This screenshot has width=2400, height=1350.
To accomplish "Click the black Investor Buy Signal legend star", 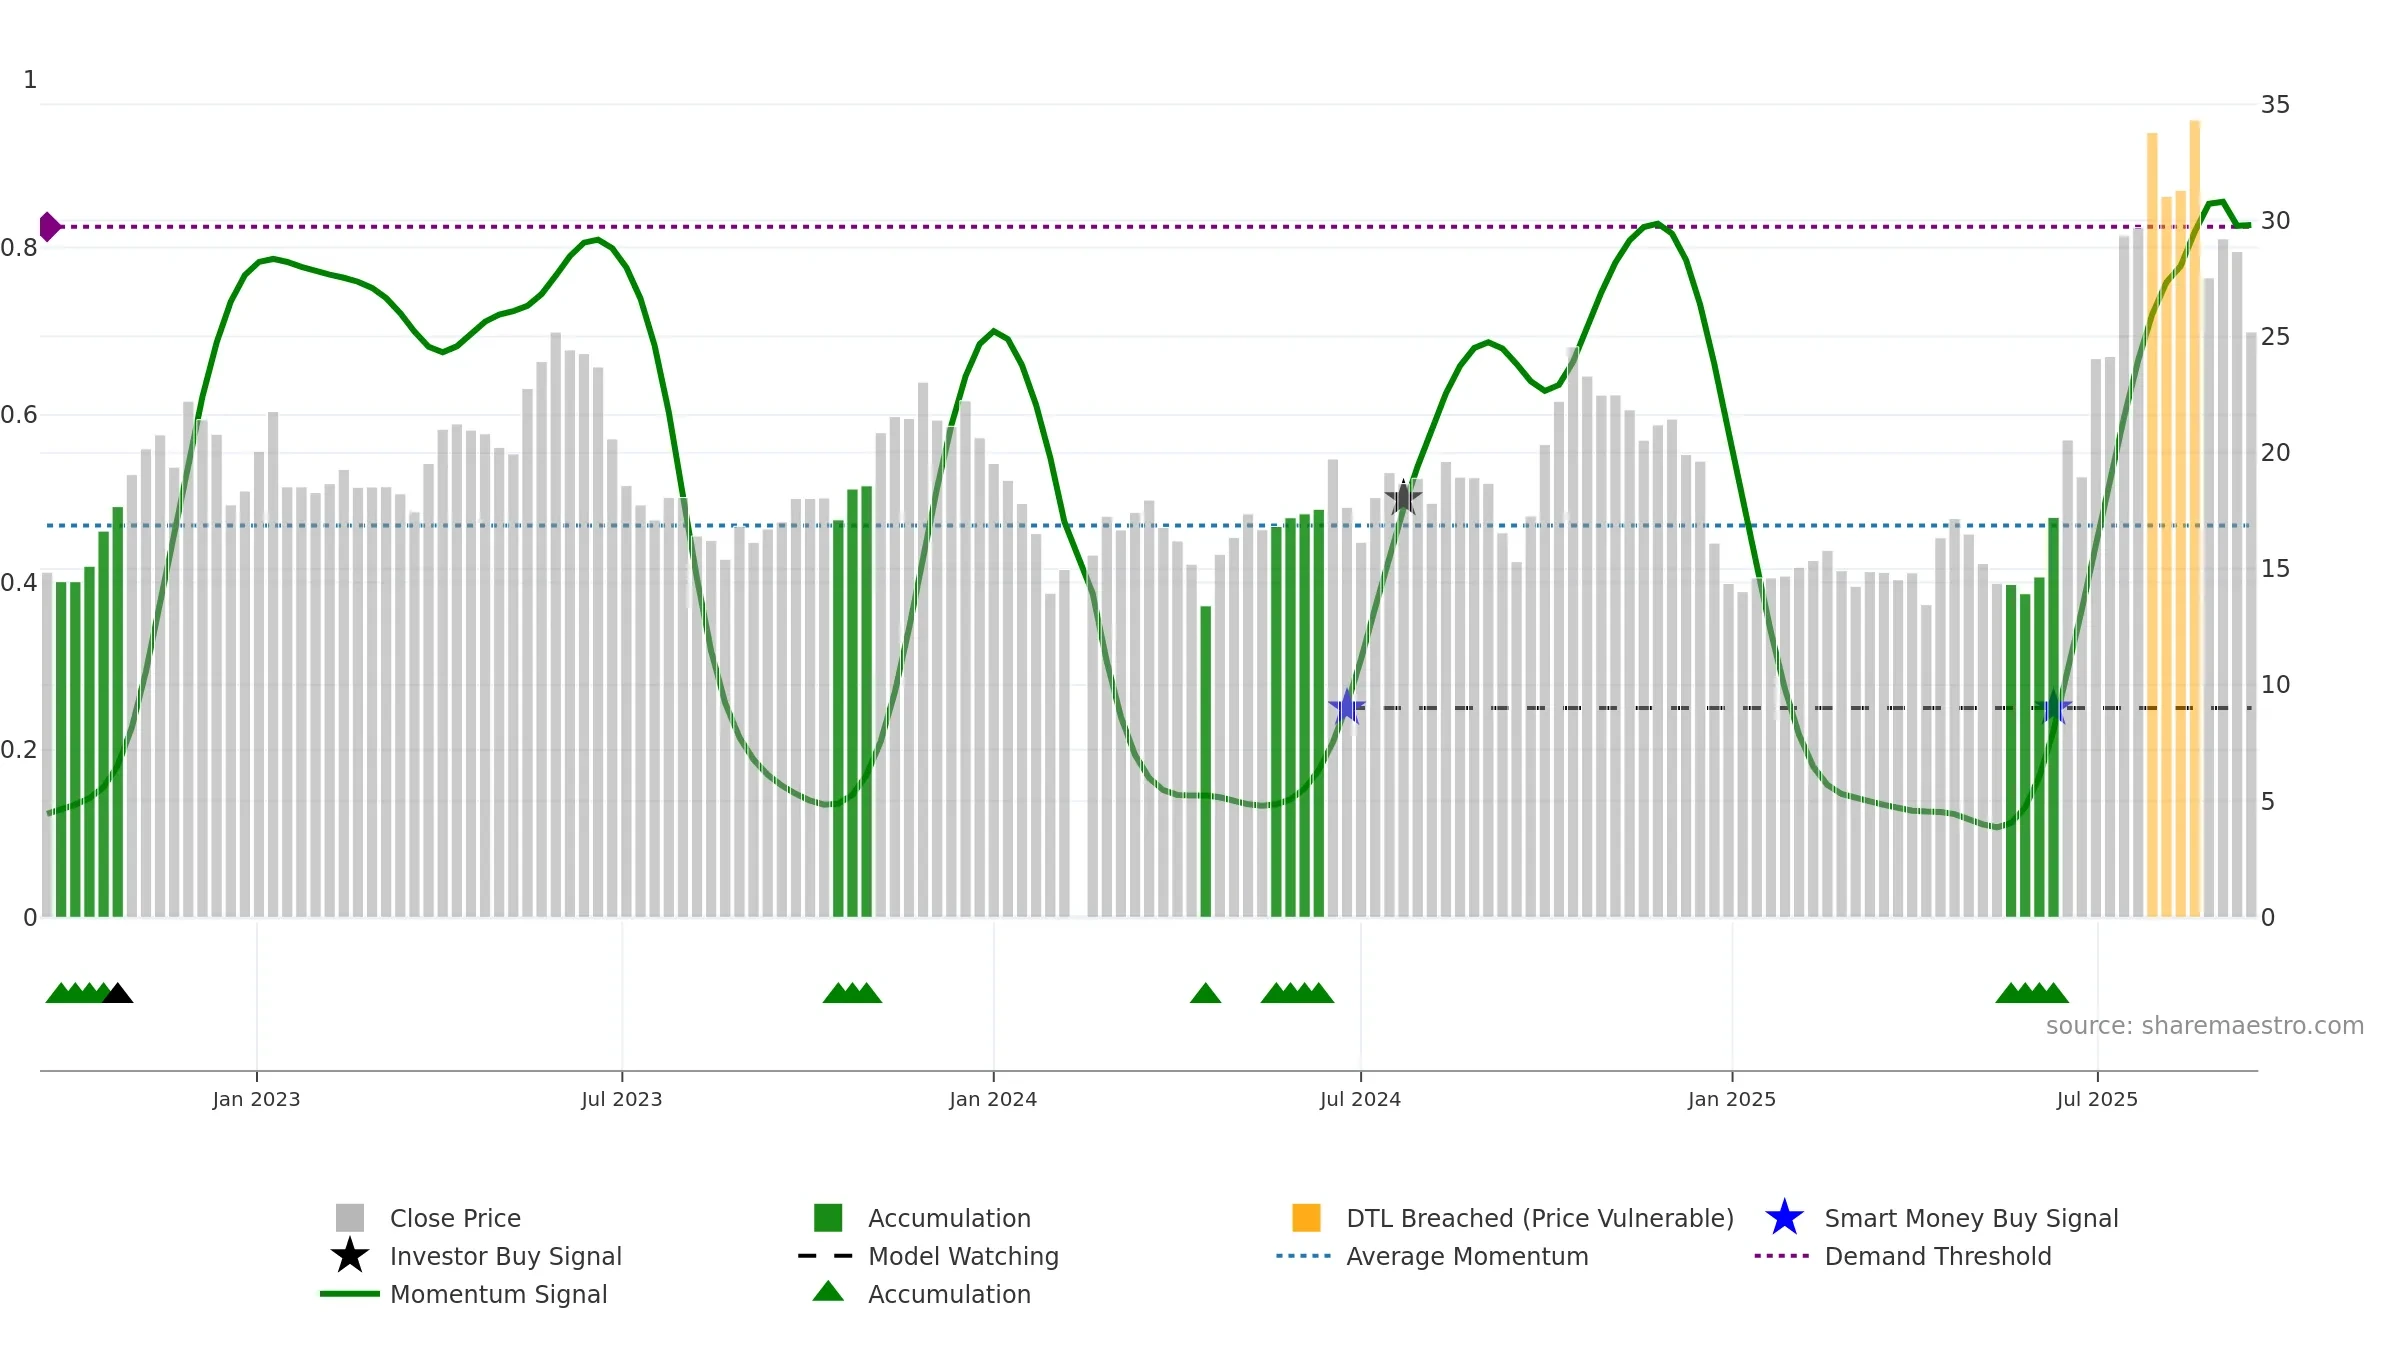I will click(350, 1256).
